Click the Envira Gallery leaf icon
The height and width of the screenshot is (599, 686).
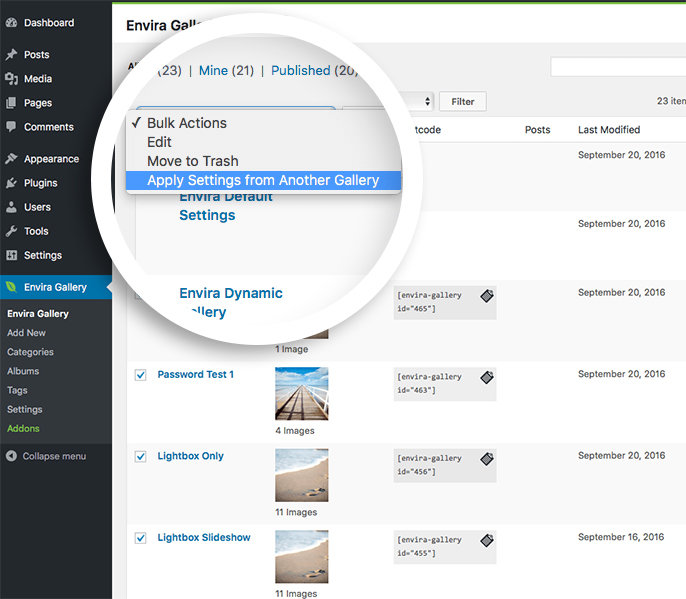(11, 287)
